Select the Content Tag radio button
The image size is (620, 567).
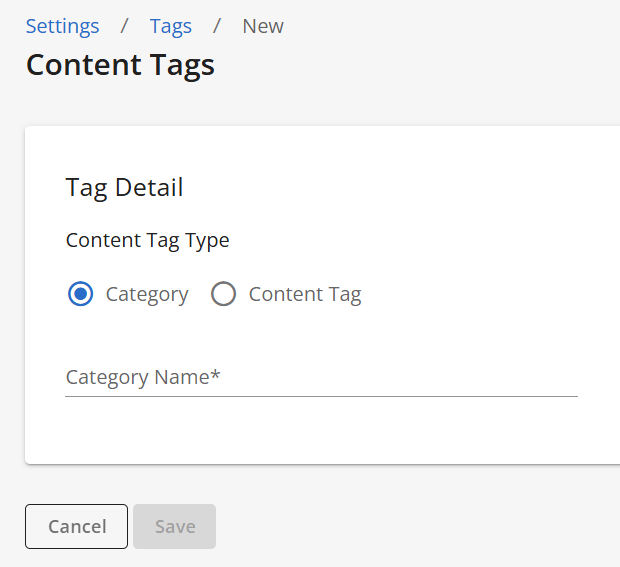point(223,294)
